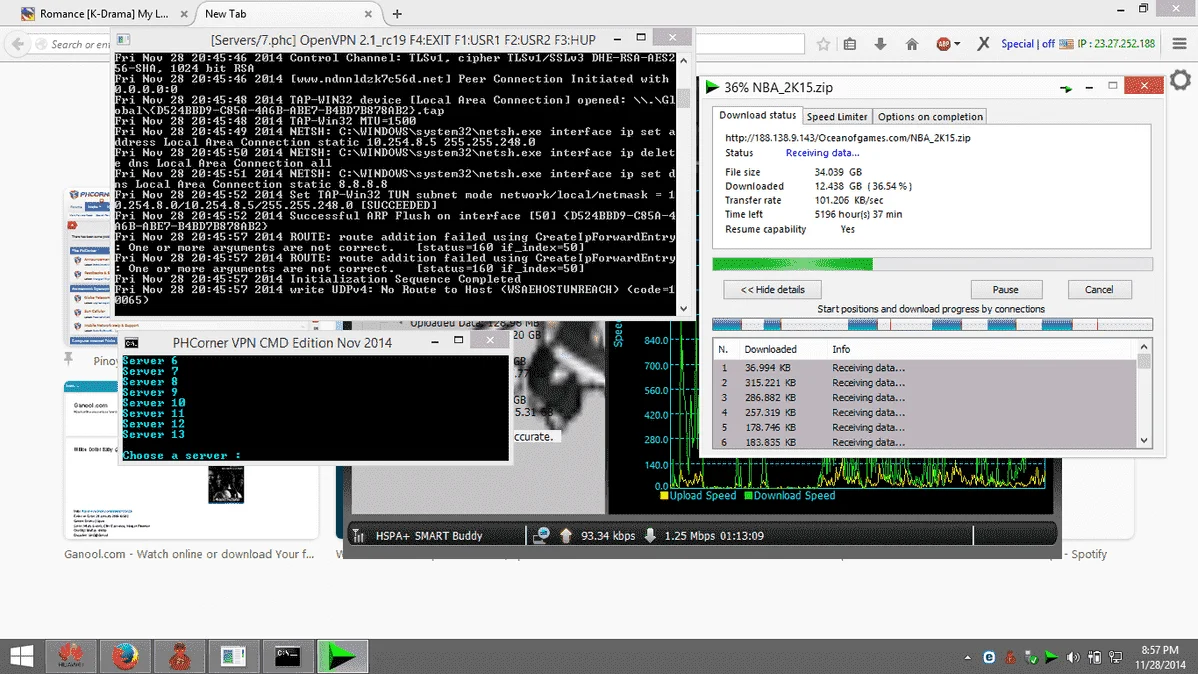The height and width of the screenshot is (674, 1198).
Task: Select connection 3 row with 286.882 KB
Action: coord(925,397)
